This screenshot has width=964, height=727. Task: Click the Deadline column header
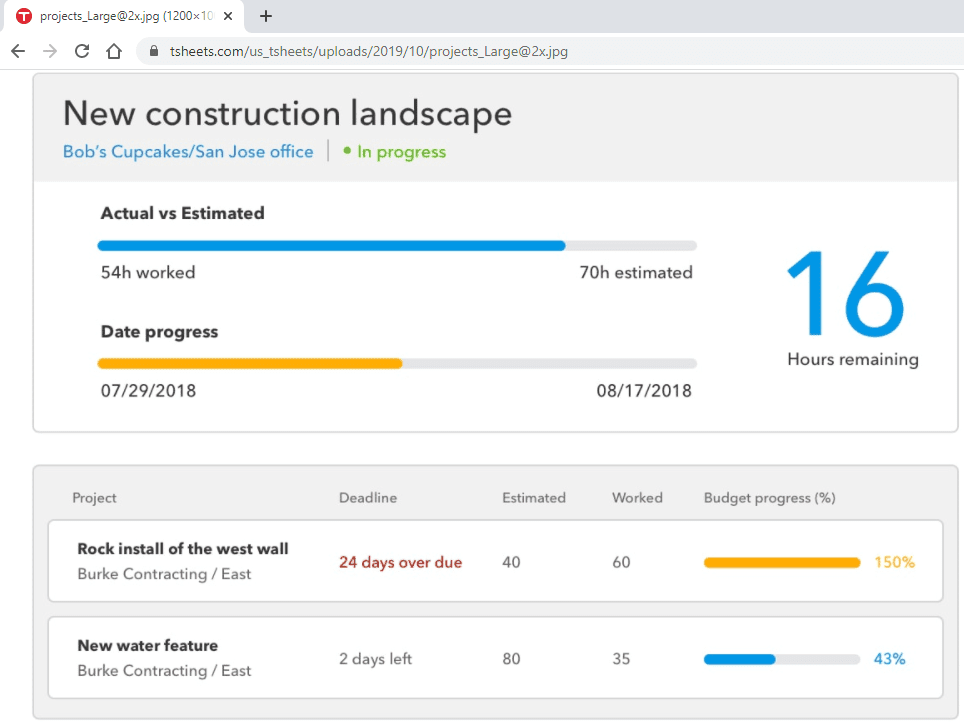tap(367, 498)
